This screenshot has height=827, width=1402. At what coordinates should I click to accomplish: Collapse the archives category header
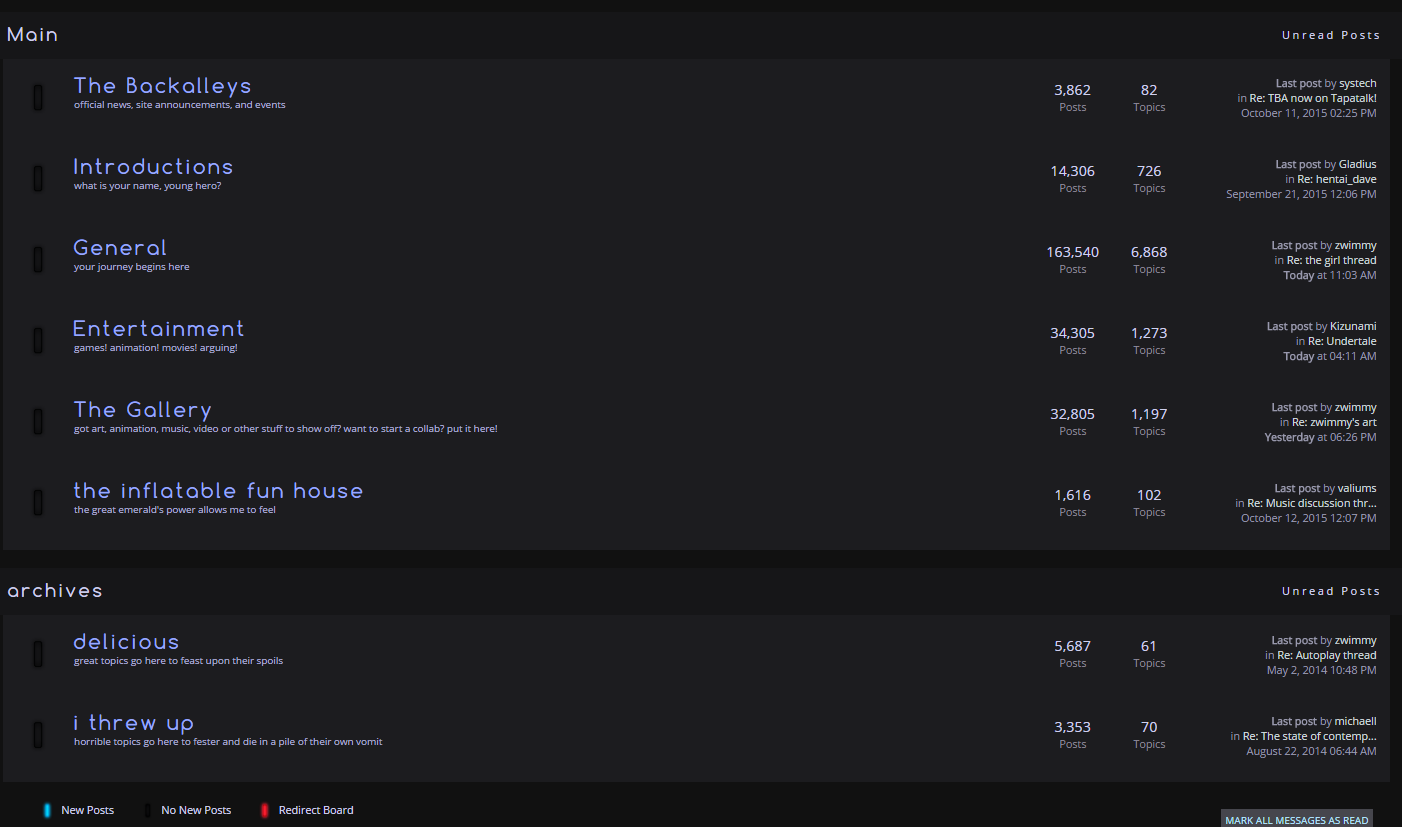click(x=55, y=591)
